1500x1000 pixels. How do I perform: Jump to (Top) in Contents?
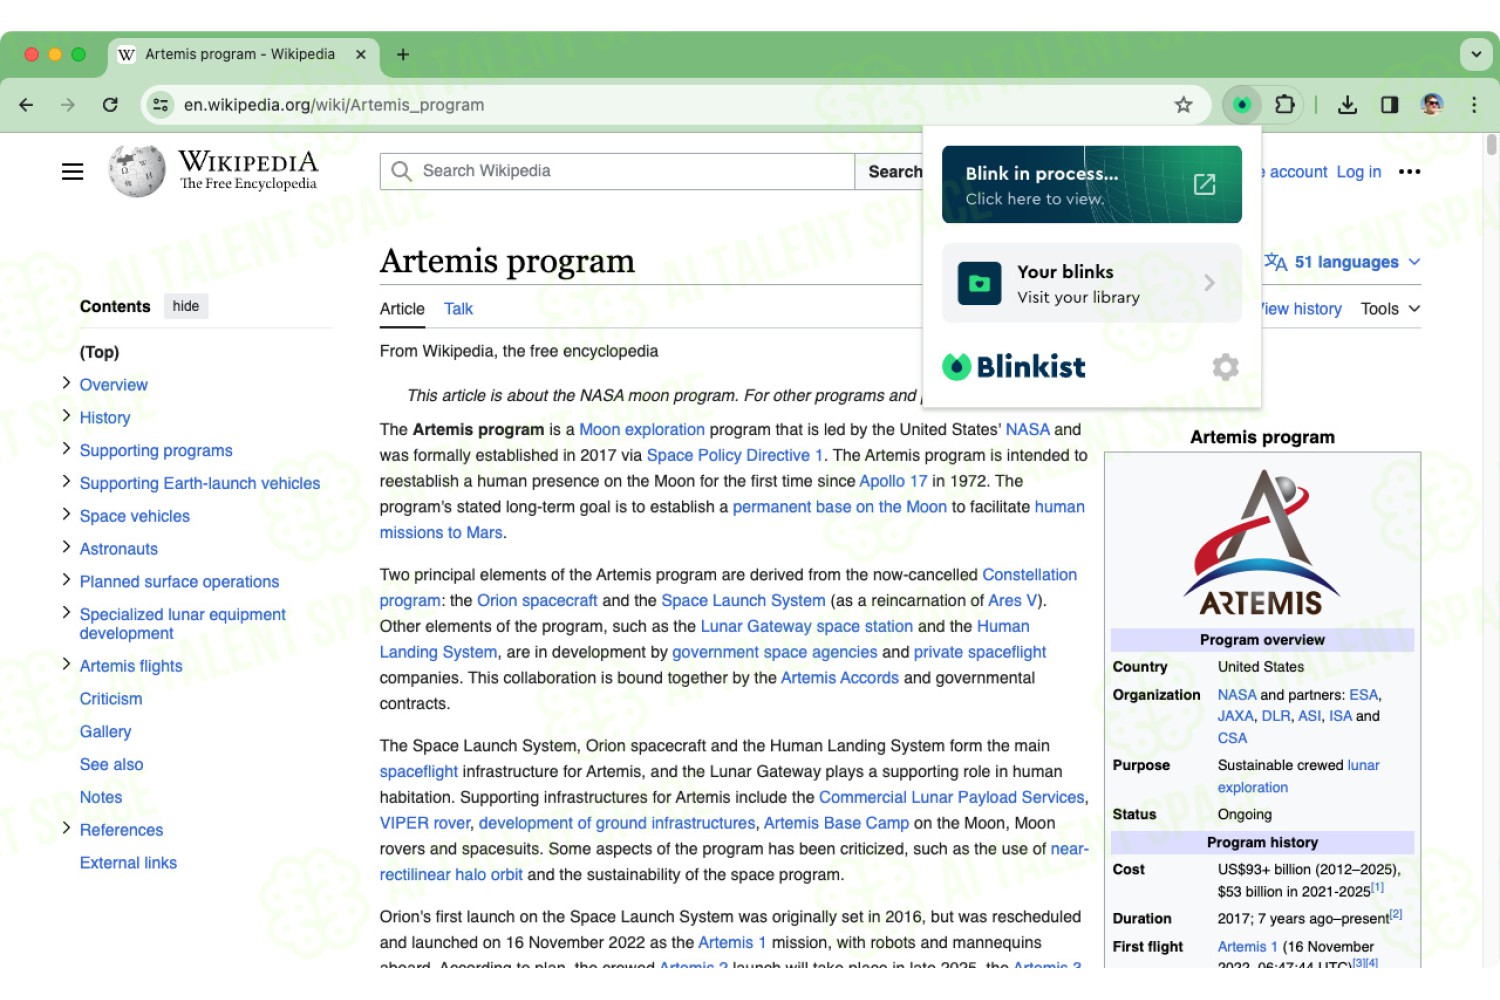(100, 352)
